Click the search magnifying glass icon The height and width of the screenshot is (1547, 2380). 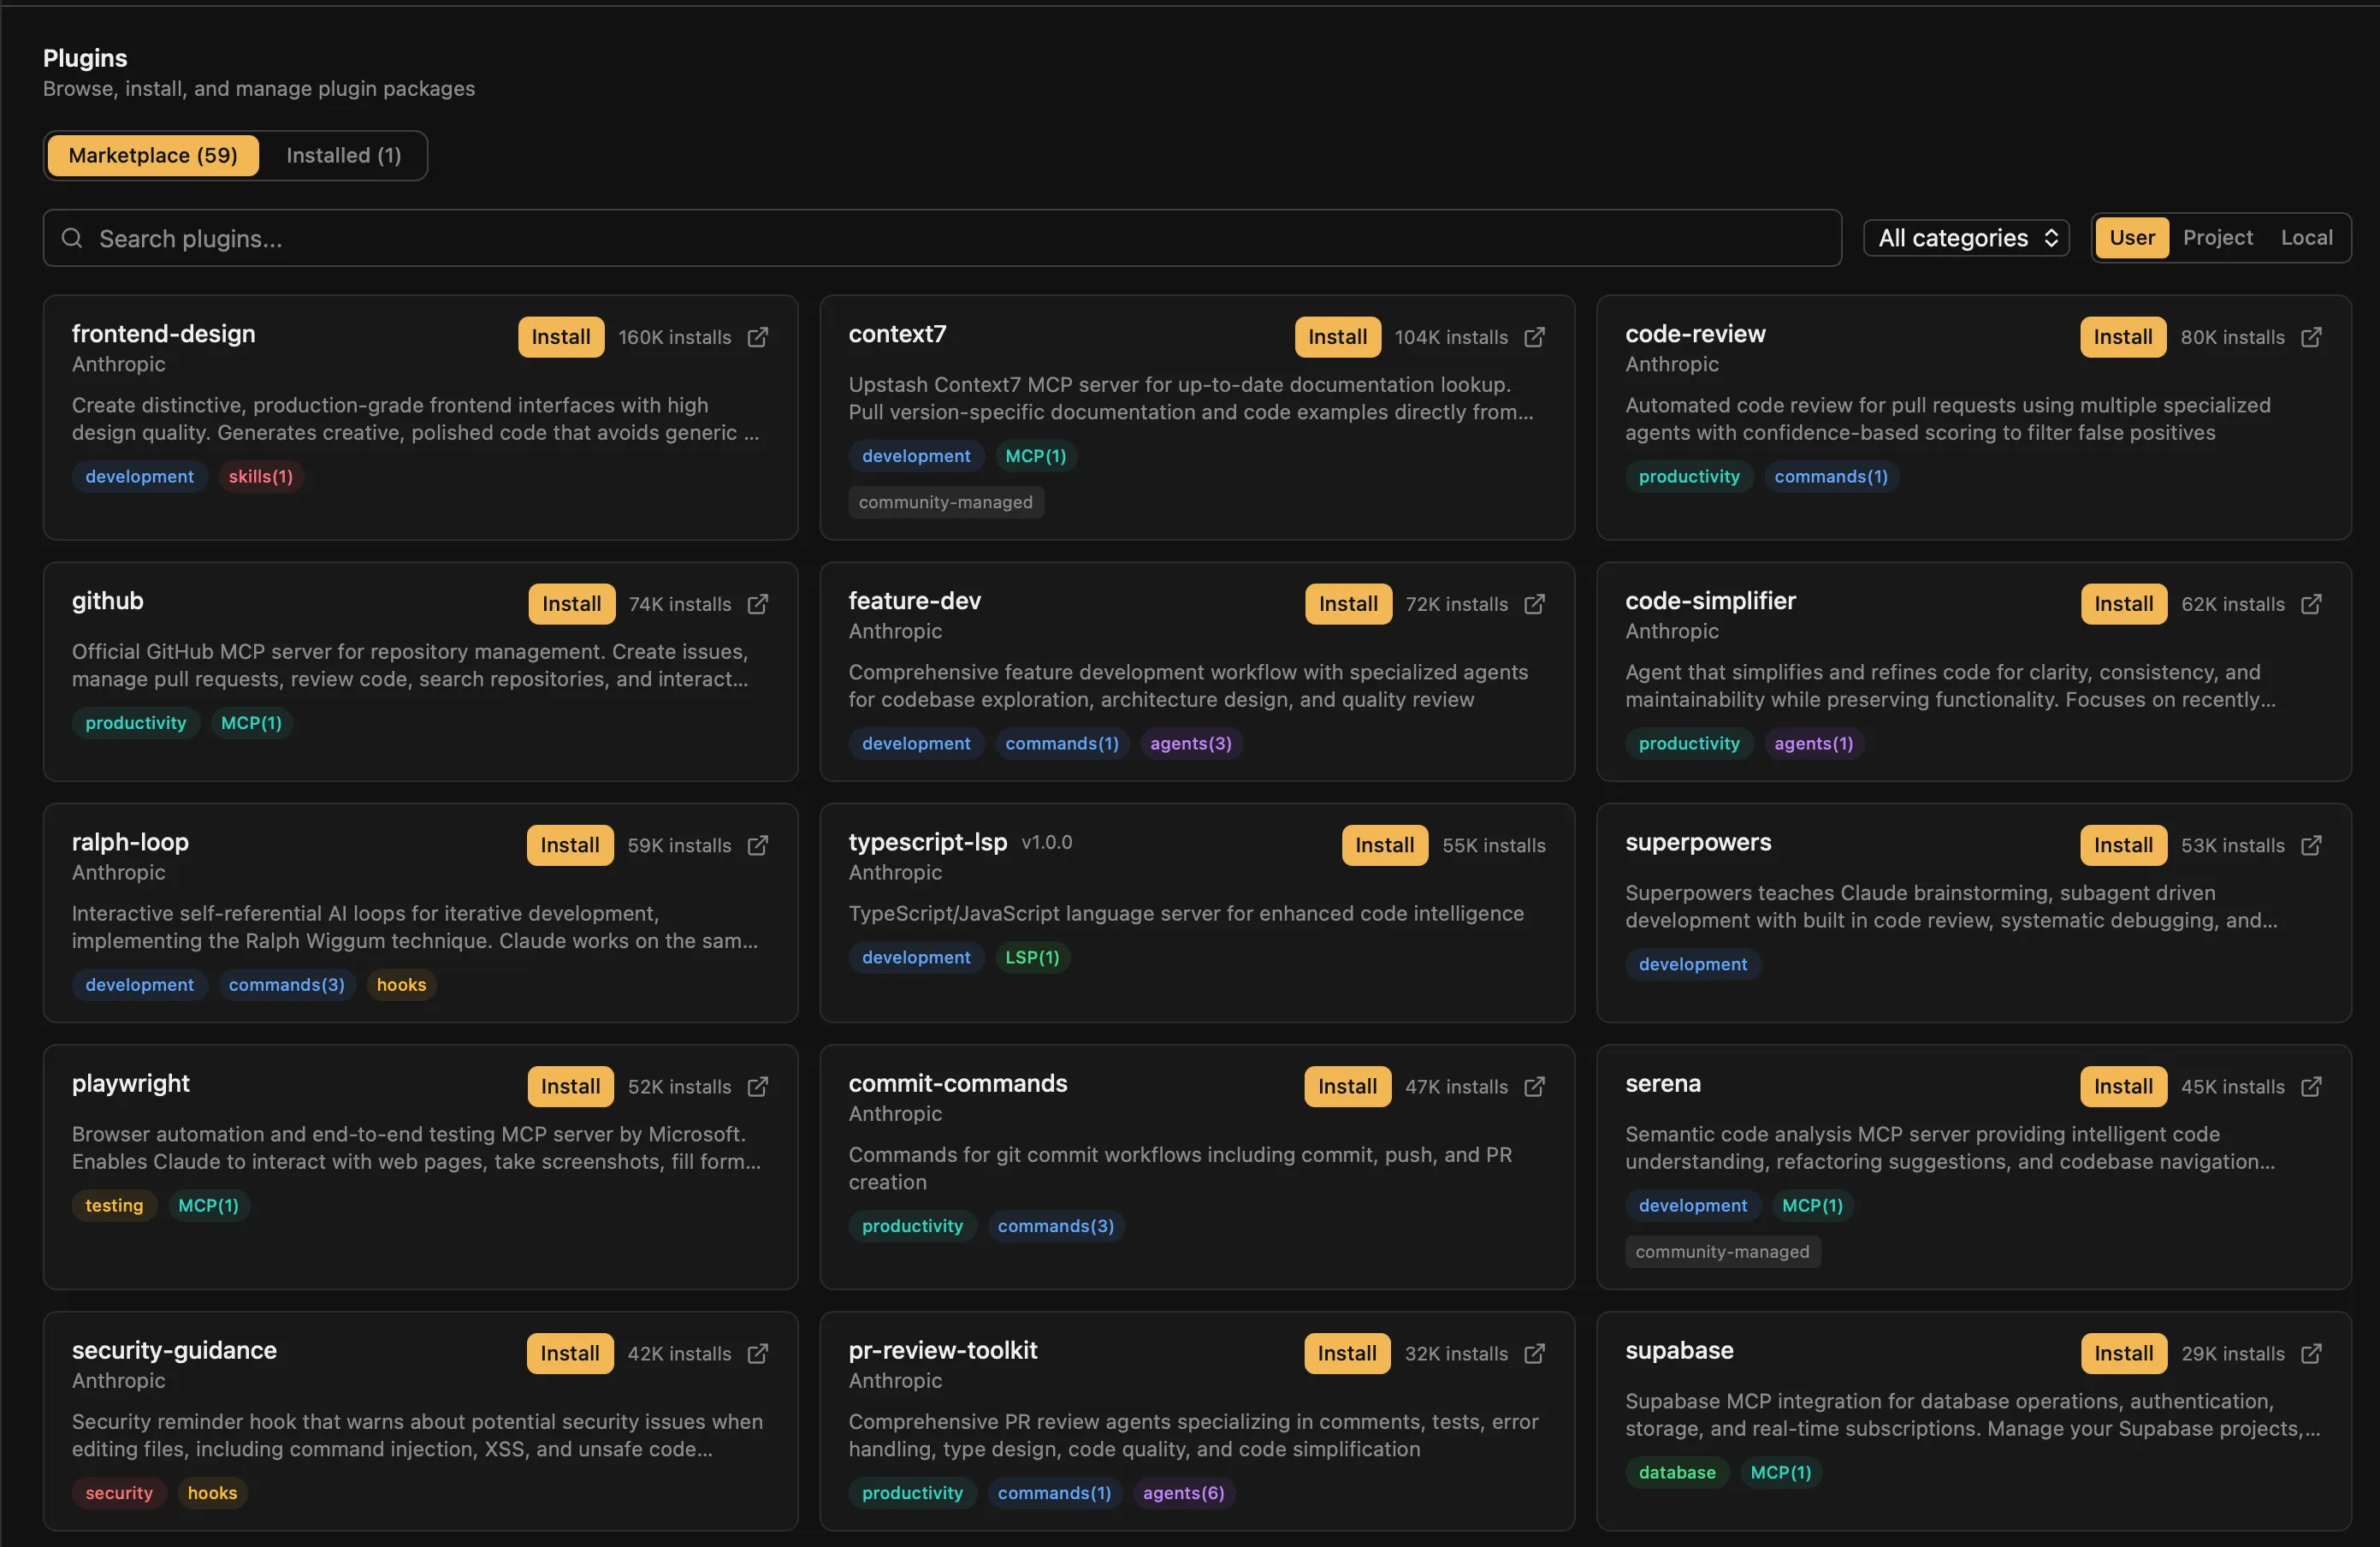point(71,238)
